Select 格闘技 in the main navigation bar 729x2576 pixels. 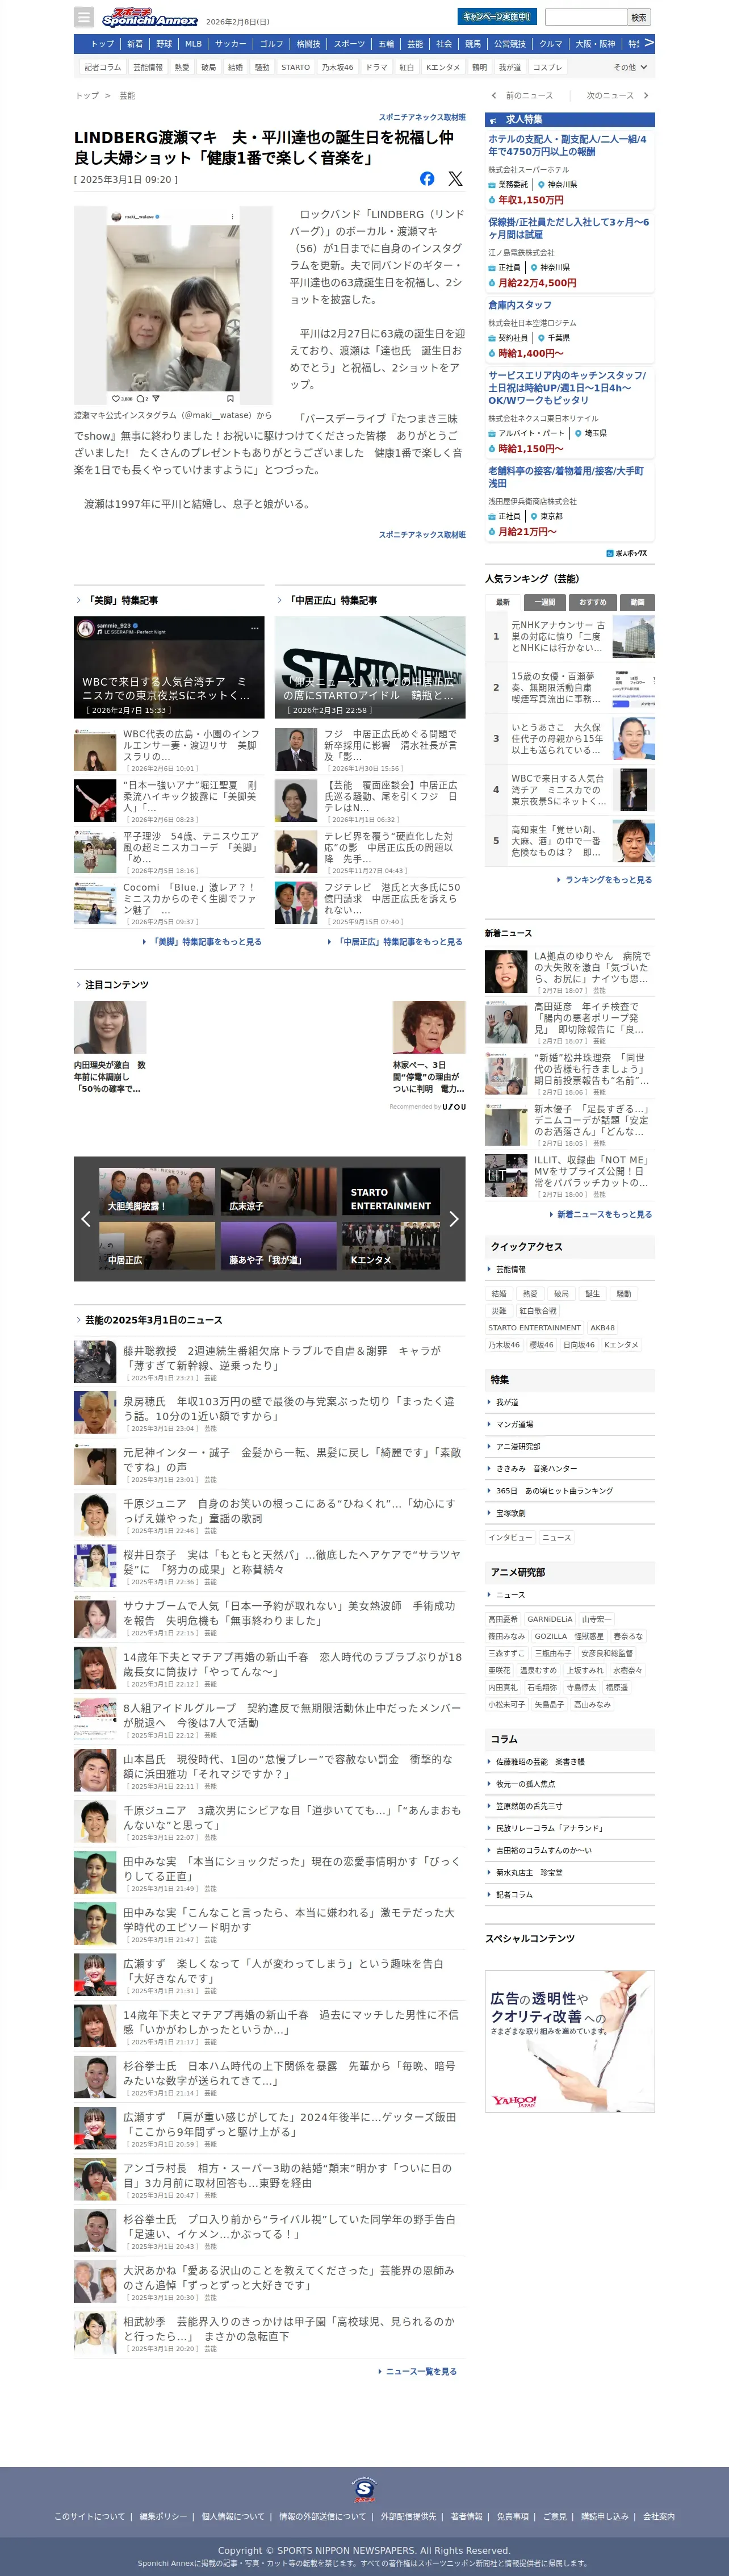308,44
